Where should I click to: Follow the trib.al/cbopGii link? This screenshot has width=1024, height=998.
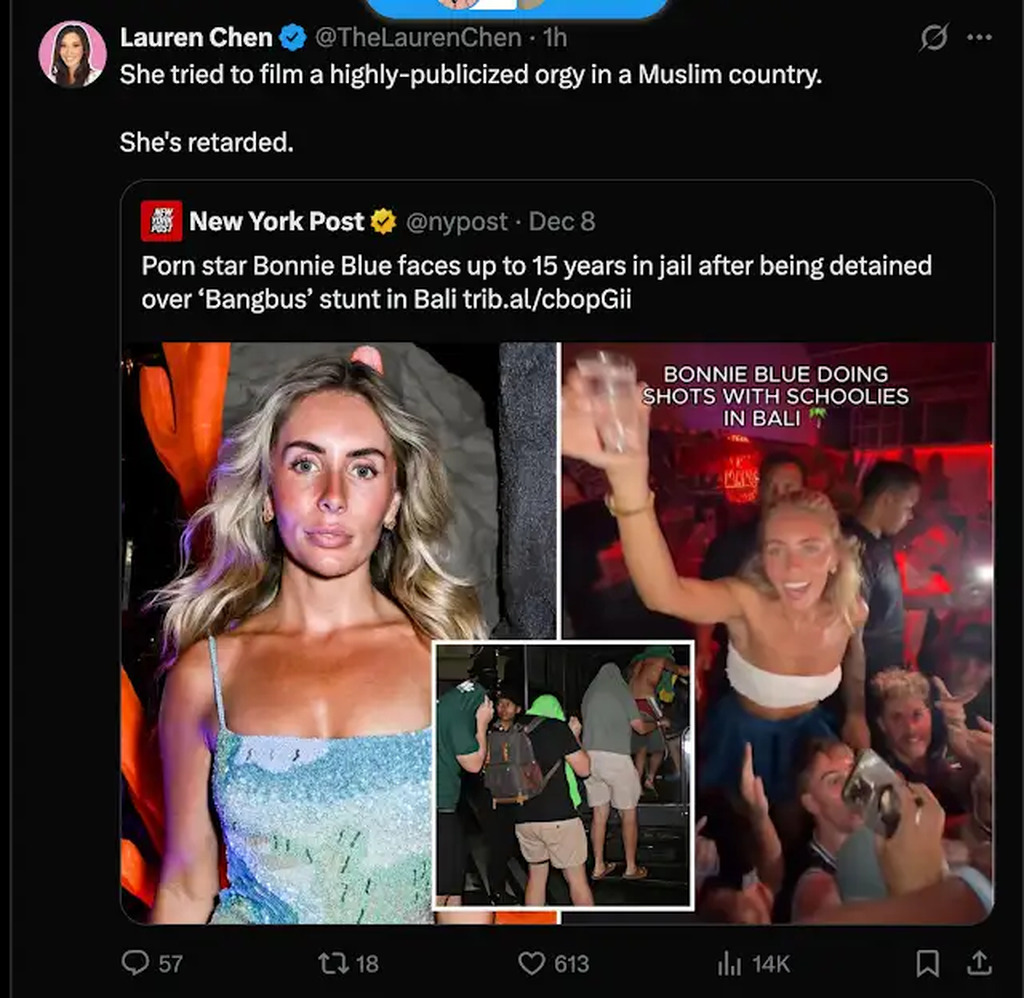547,299
